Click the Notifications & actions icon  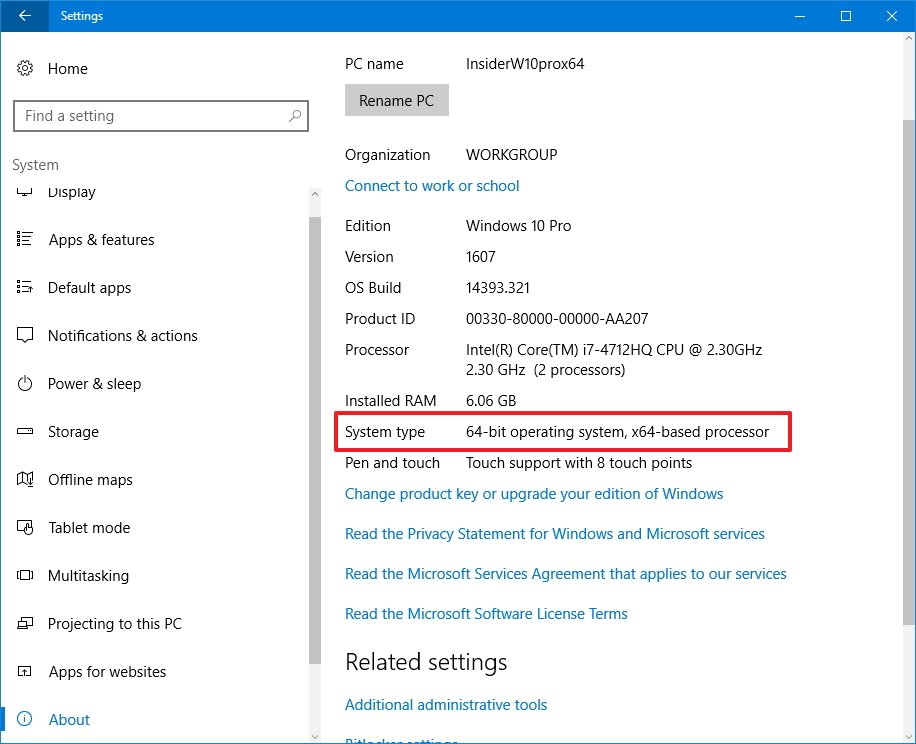25,336
